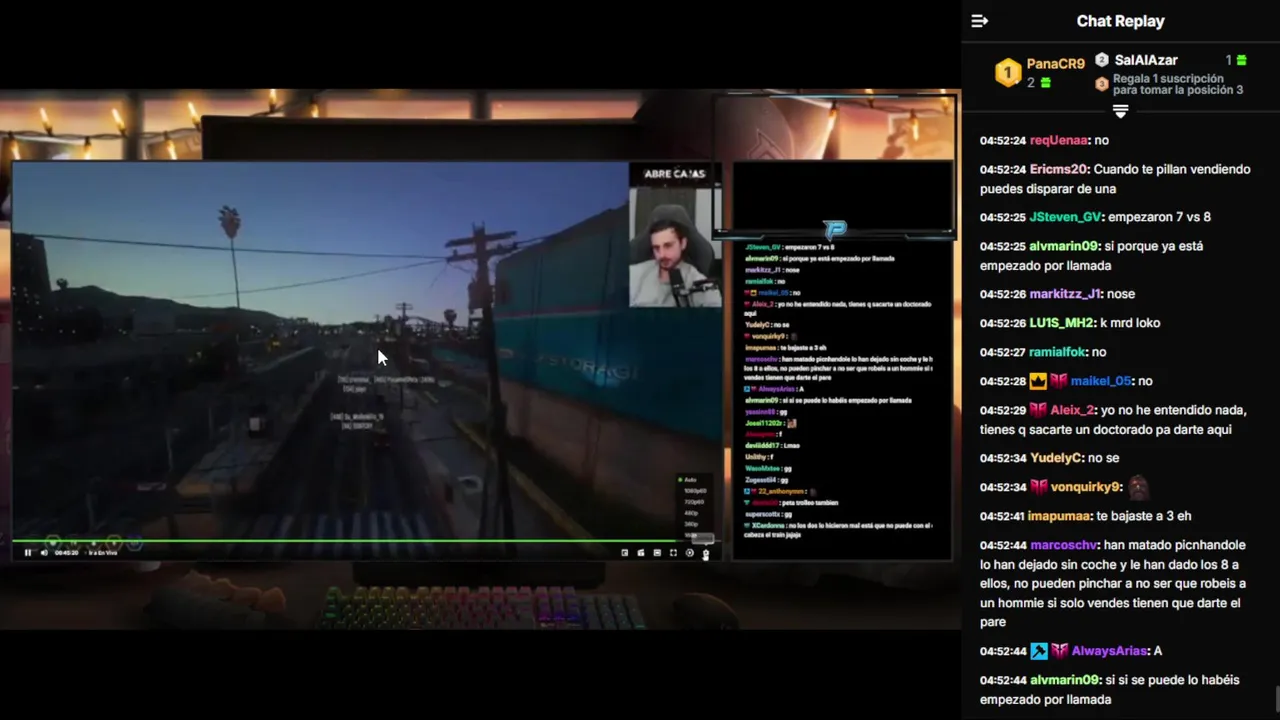The image size is (1280, 720).
Task: Open SalAlAzar in the gift leaderboard
Action: point(1146,60)
